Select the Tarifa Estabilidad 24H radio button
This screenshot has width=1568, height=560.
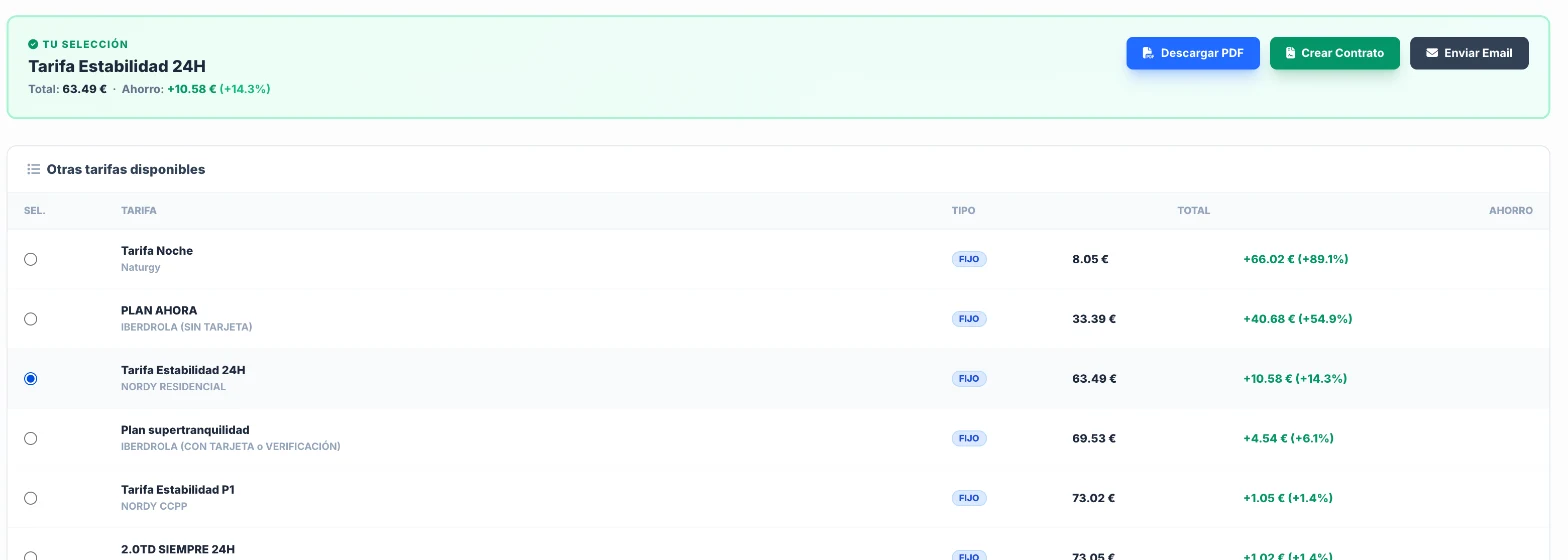click(30, 379)
